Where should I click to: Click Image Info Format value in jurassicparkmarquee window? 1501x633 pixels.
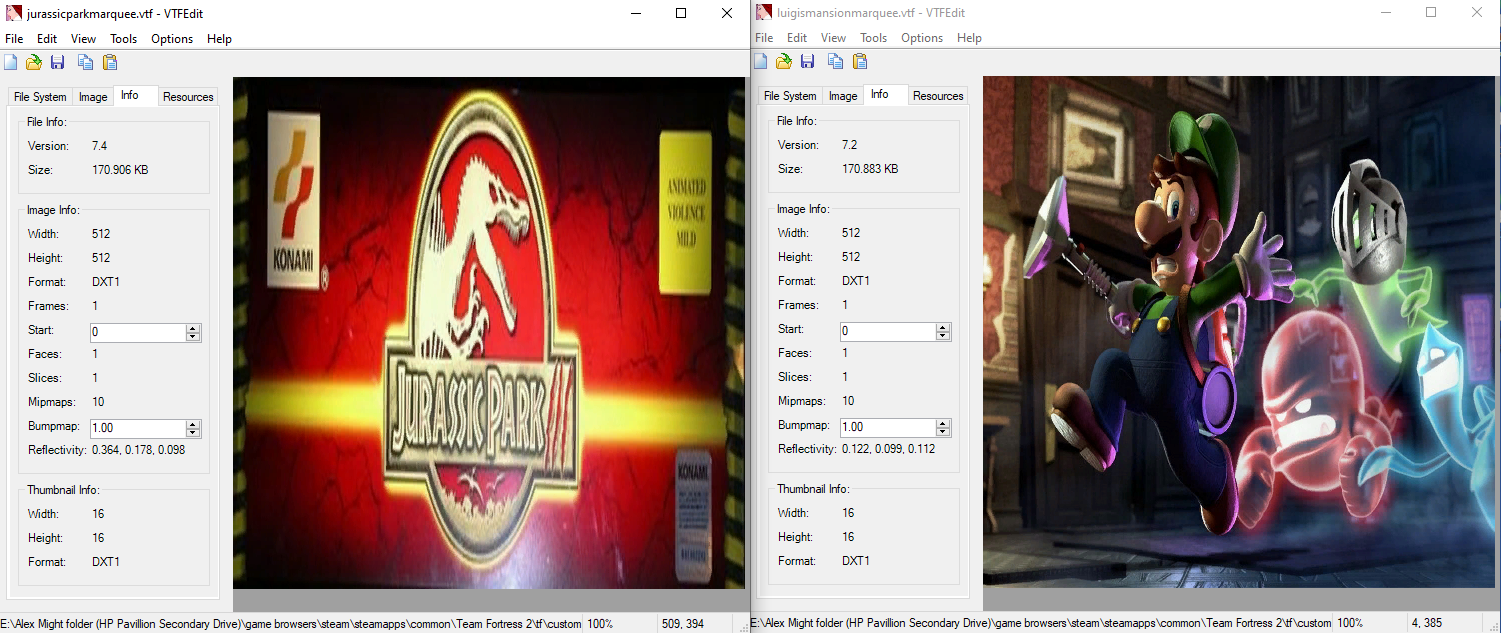[x=106, y=282]
